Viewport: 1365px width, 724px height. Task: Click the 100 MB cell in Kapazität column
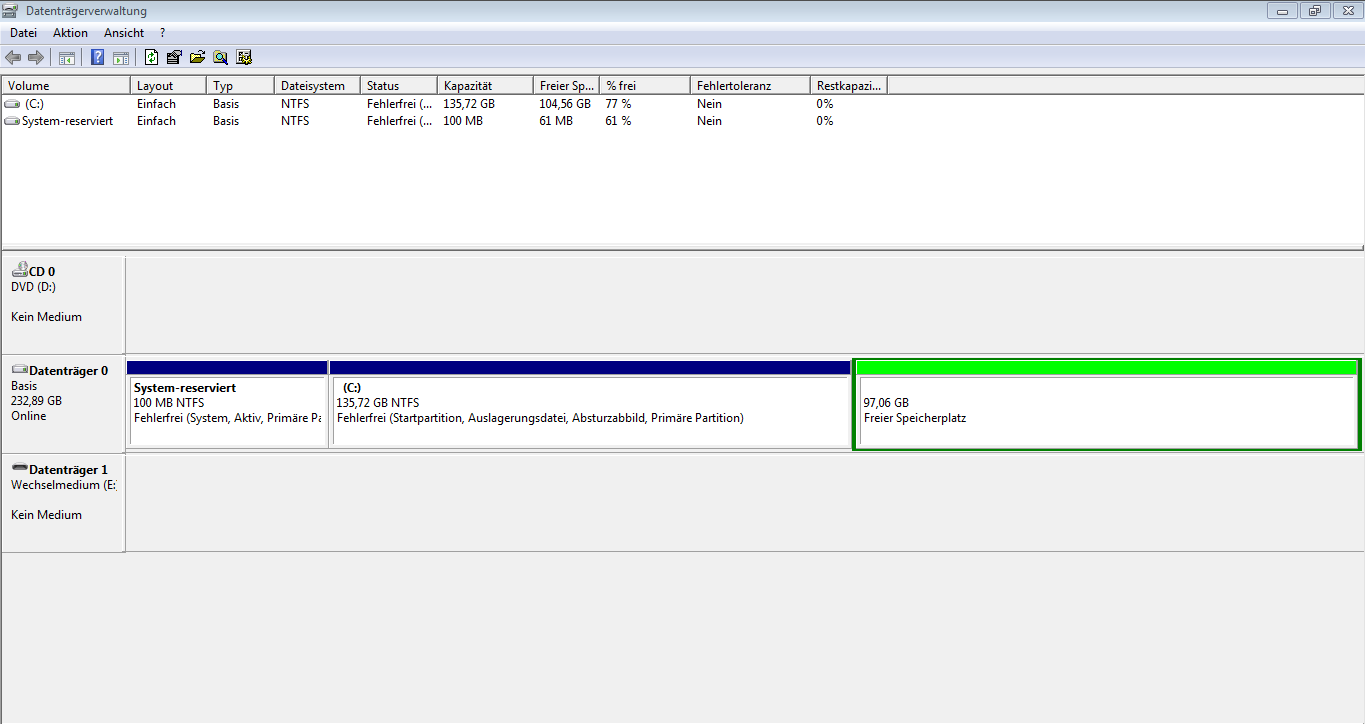tap(463, 121)
